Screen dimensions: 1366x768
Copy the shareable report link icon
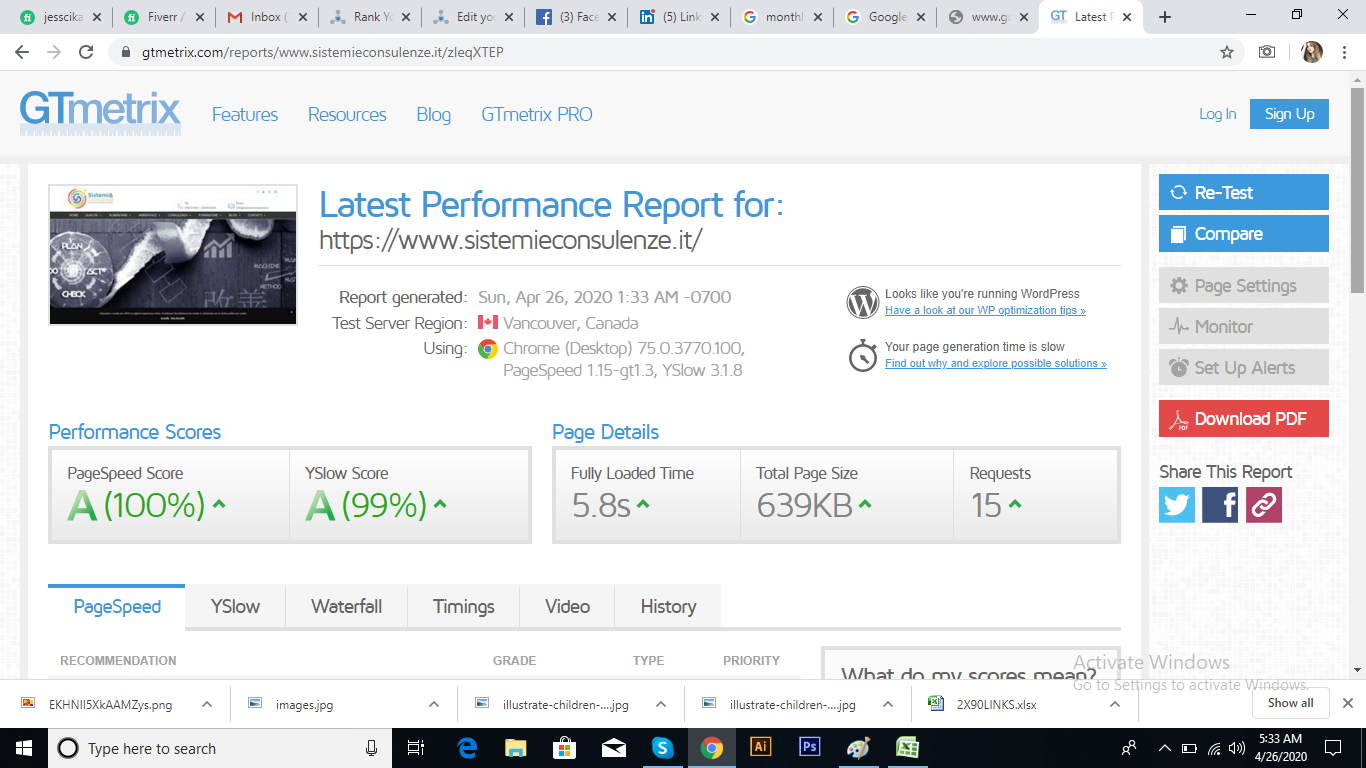[x=1263, y=505]
